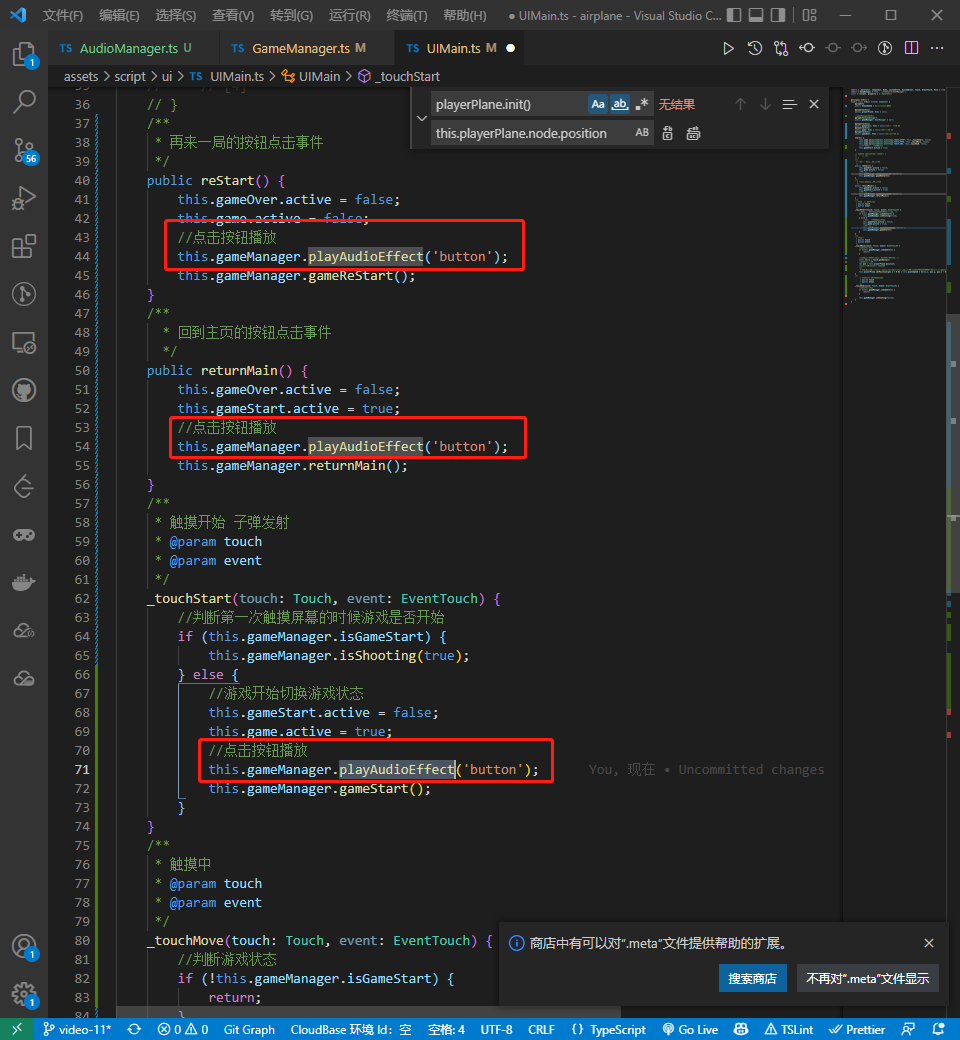The width and height of the screenshot is (960, 1040).
Task: Toggle bottom panel layout button
Action: click(756, 15)
